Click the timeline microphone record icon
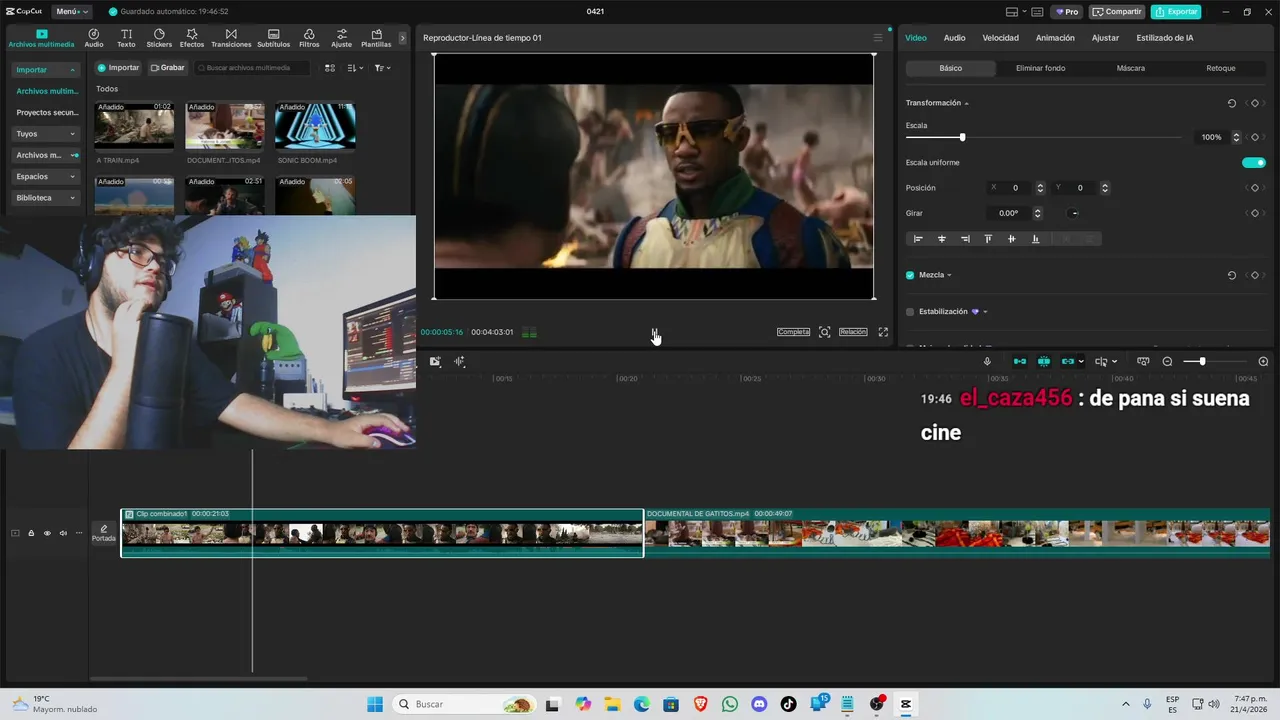1280x720 pixels. point(987,361)
